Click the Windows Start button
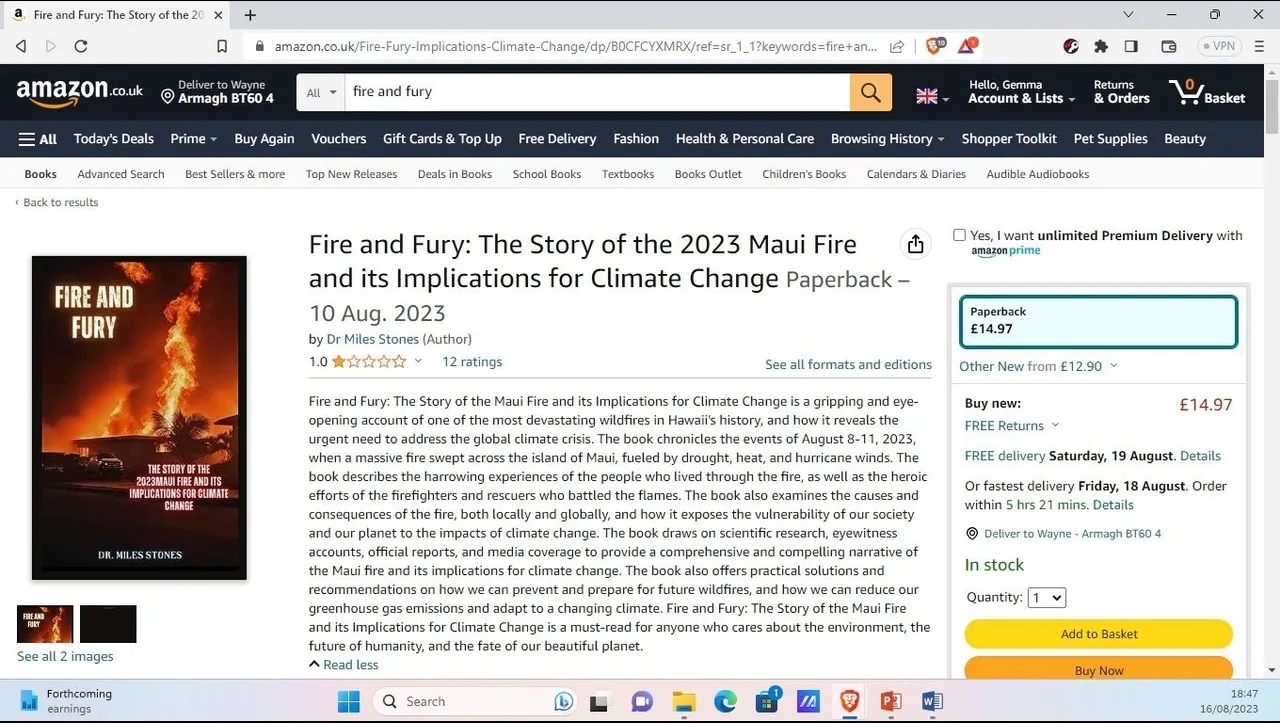 (348, 701)
